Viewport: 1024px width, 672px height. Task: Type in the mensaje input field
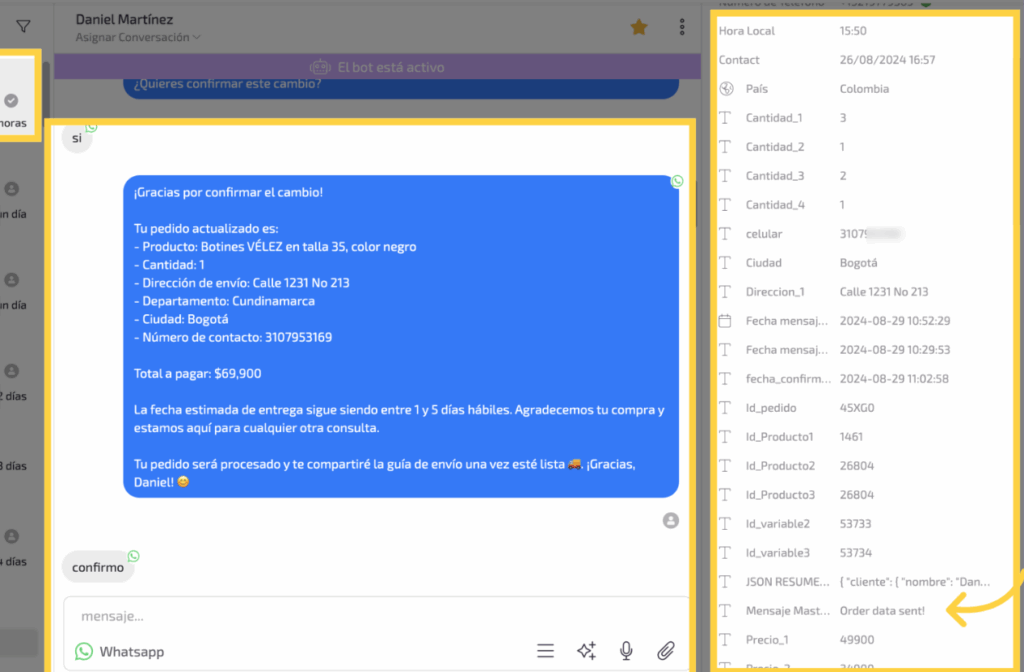[370, 616]
